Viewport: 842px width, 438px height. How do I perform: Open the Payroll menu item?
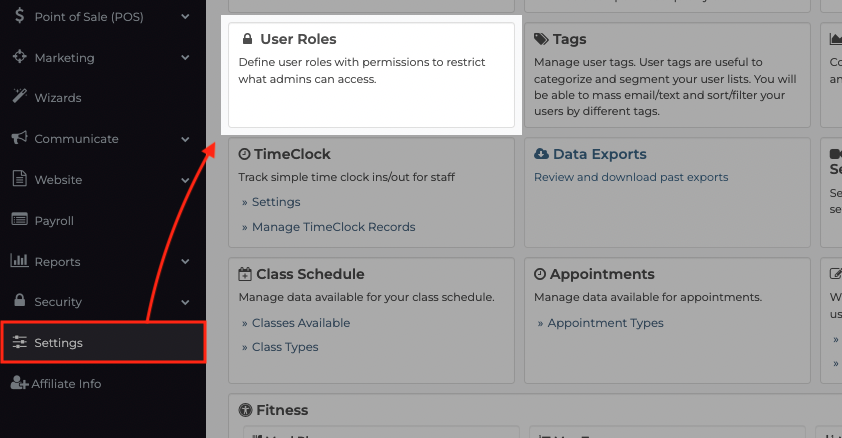[103, 221]
